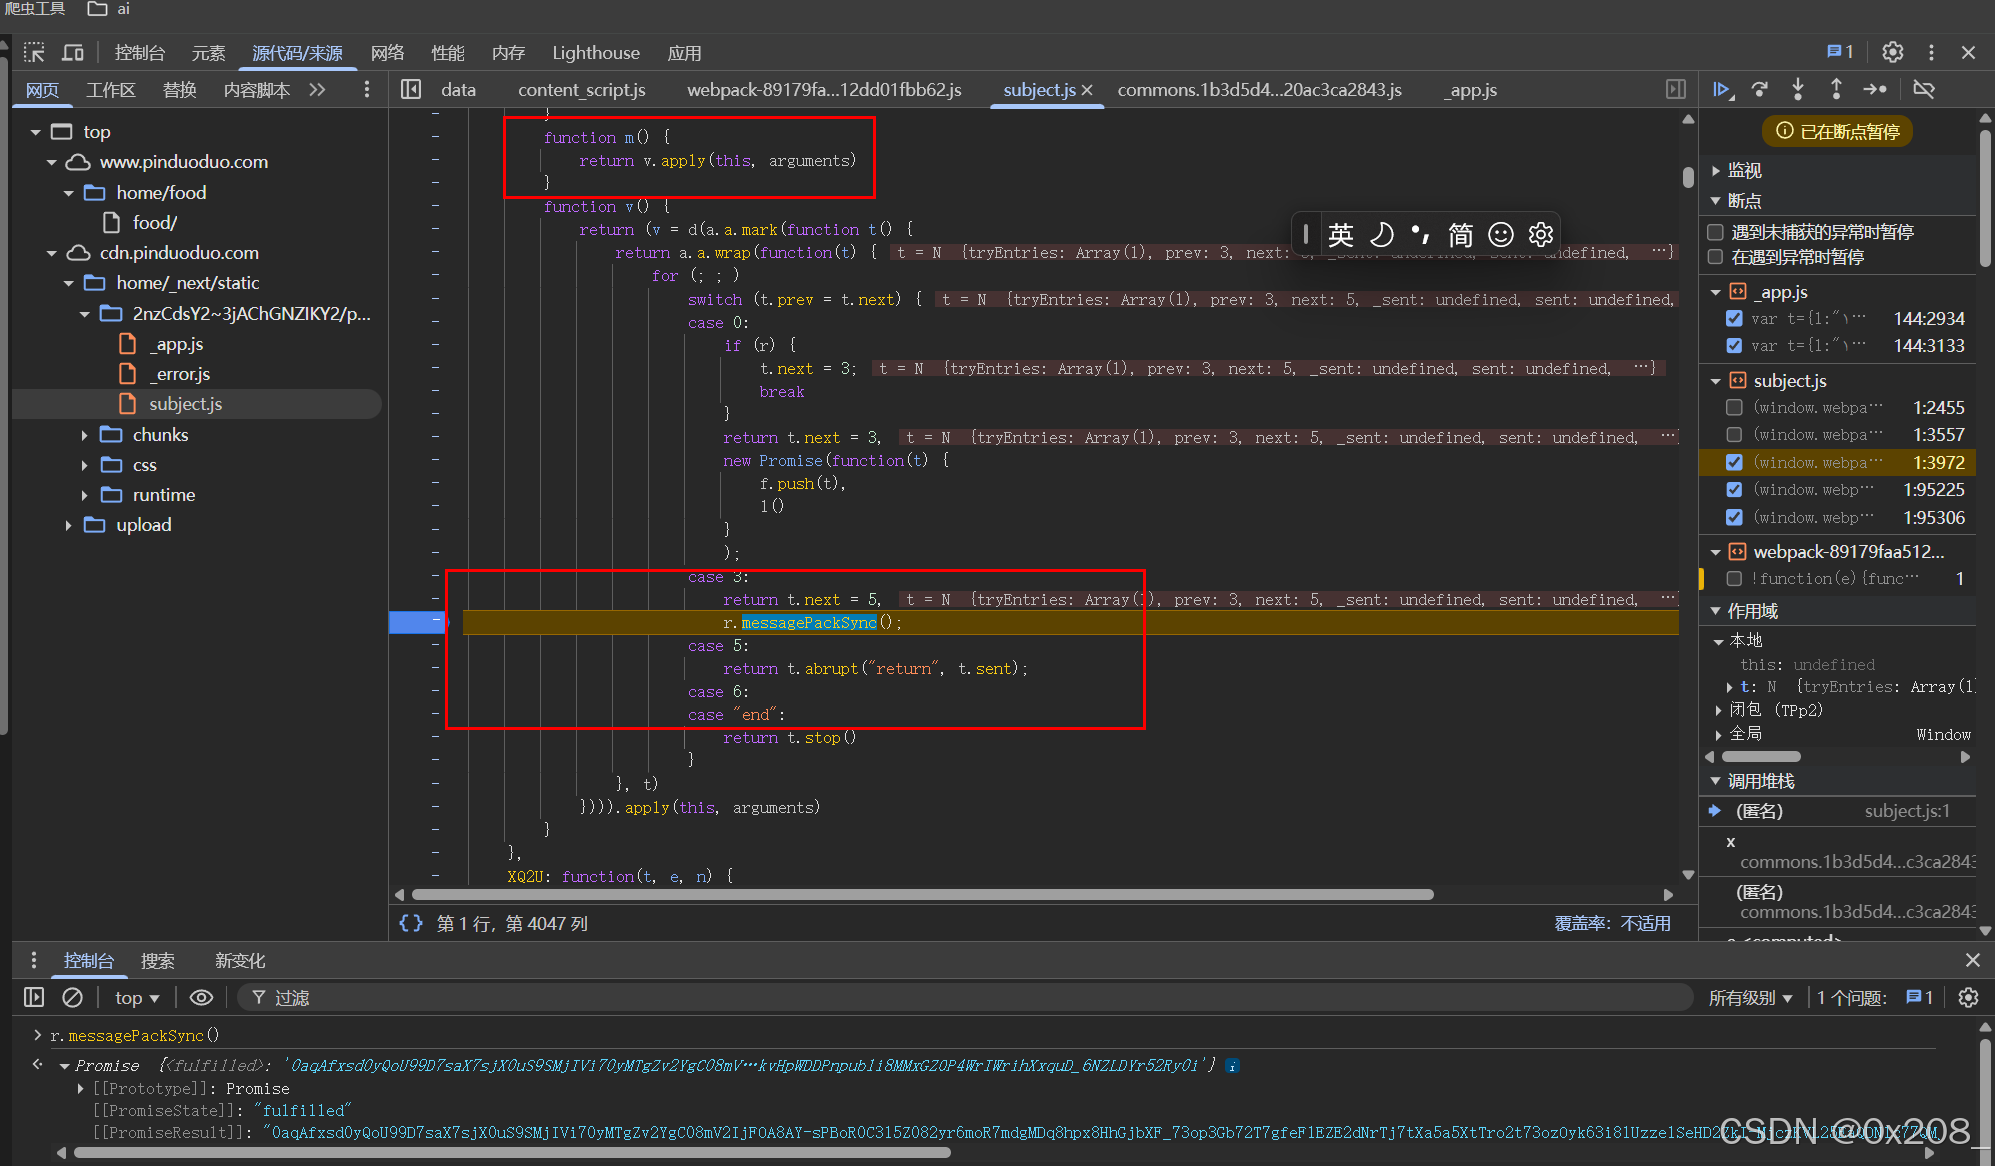Select _app.js in file tree
Image resolution: width=1995 pixels, height=1166 pixels.
[176, 344]
